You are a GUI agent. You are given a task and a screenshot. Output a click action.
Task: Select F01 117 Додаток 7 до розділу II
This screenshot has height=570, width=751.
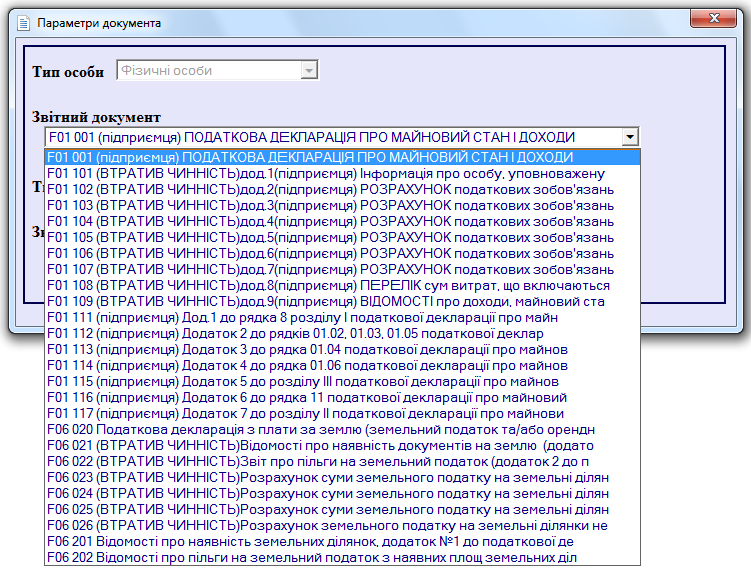pos(304,413)
